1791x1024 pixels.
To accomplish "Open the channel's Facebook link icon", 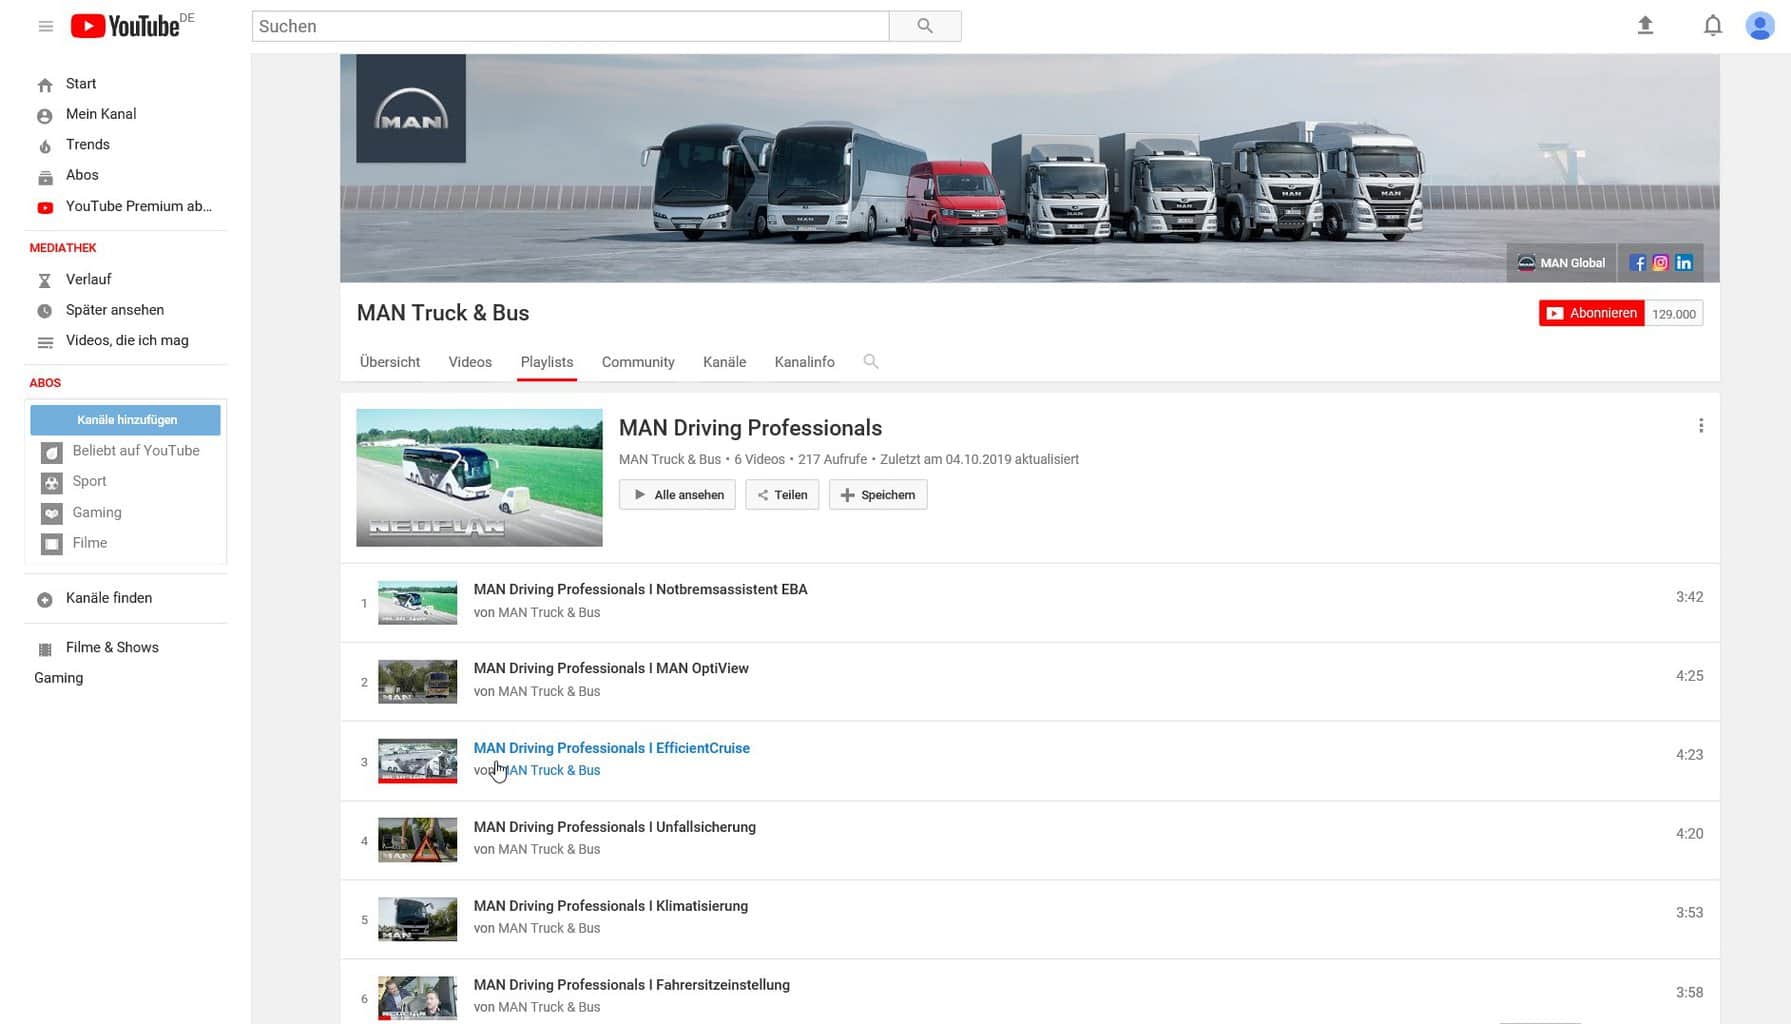I will (x=1637, y=263).
